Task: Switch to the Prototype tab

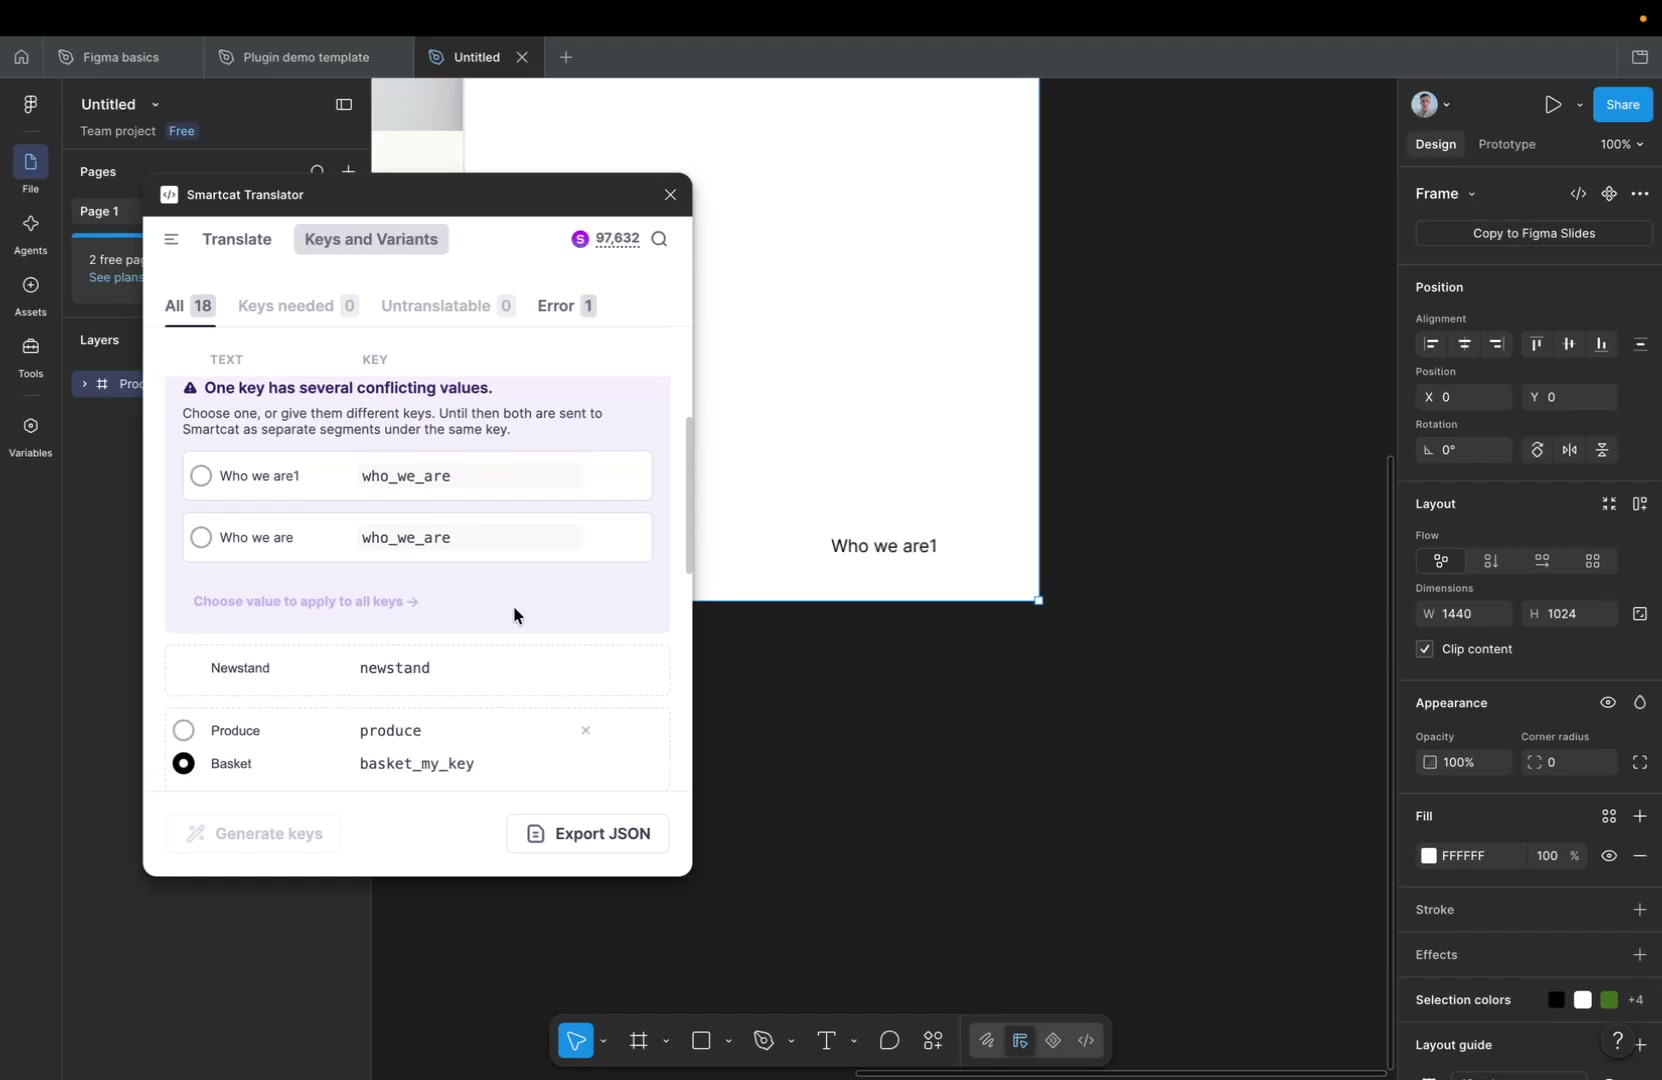Action: tap(1506, 144)
